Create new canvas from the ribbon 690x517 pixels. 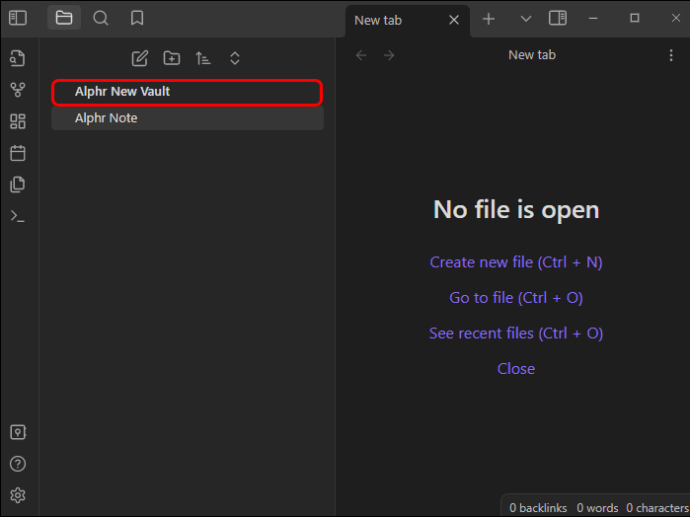18,121
